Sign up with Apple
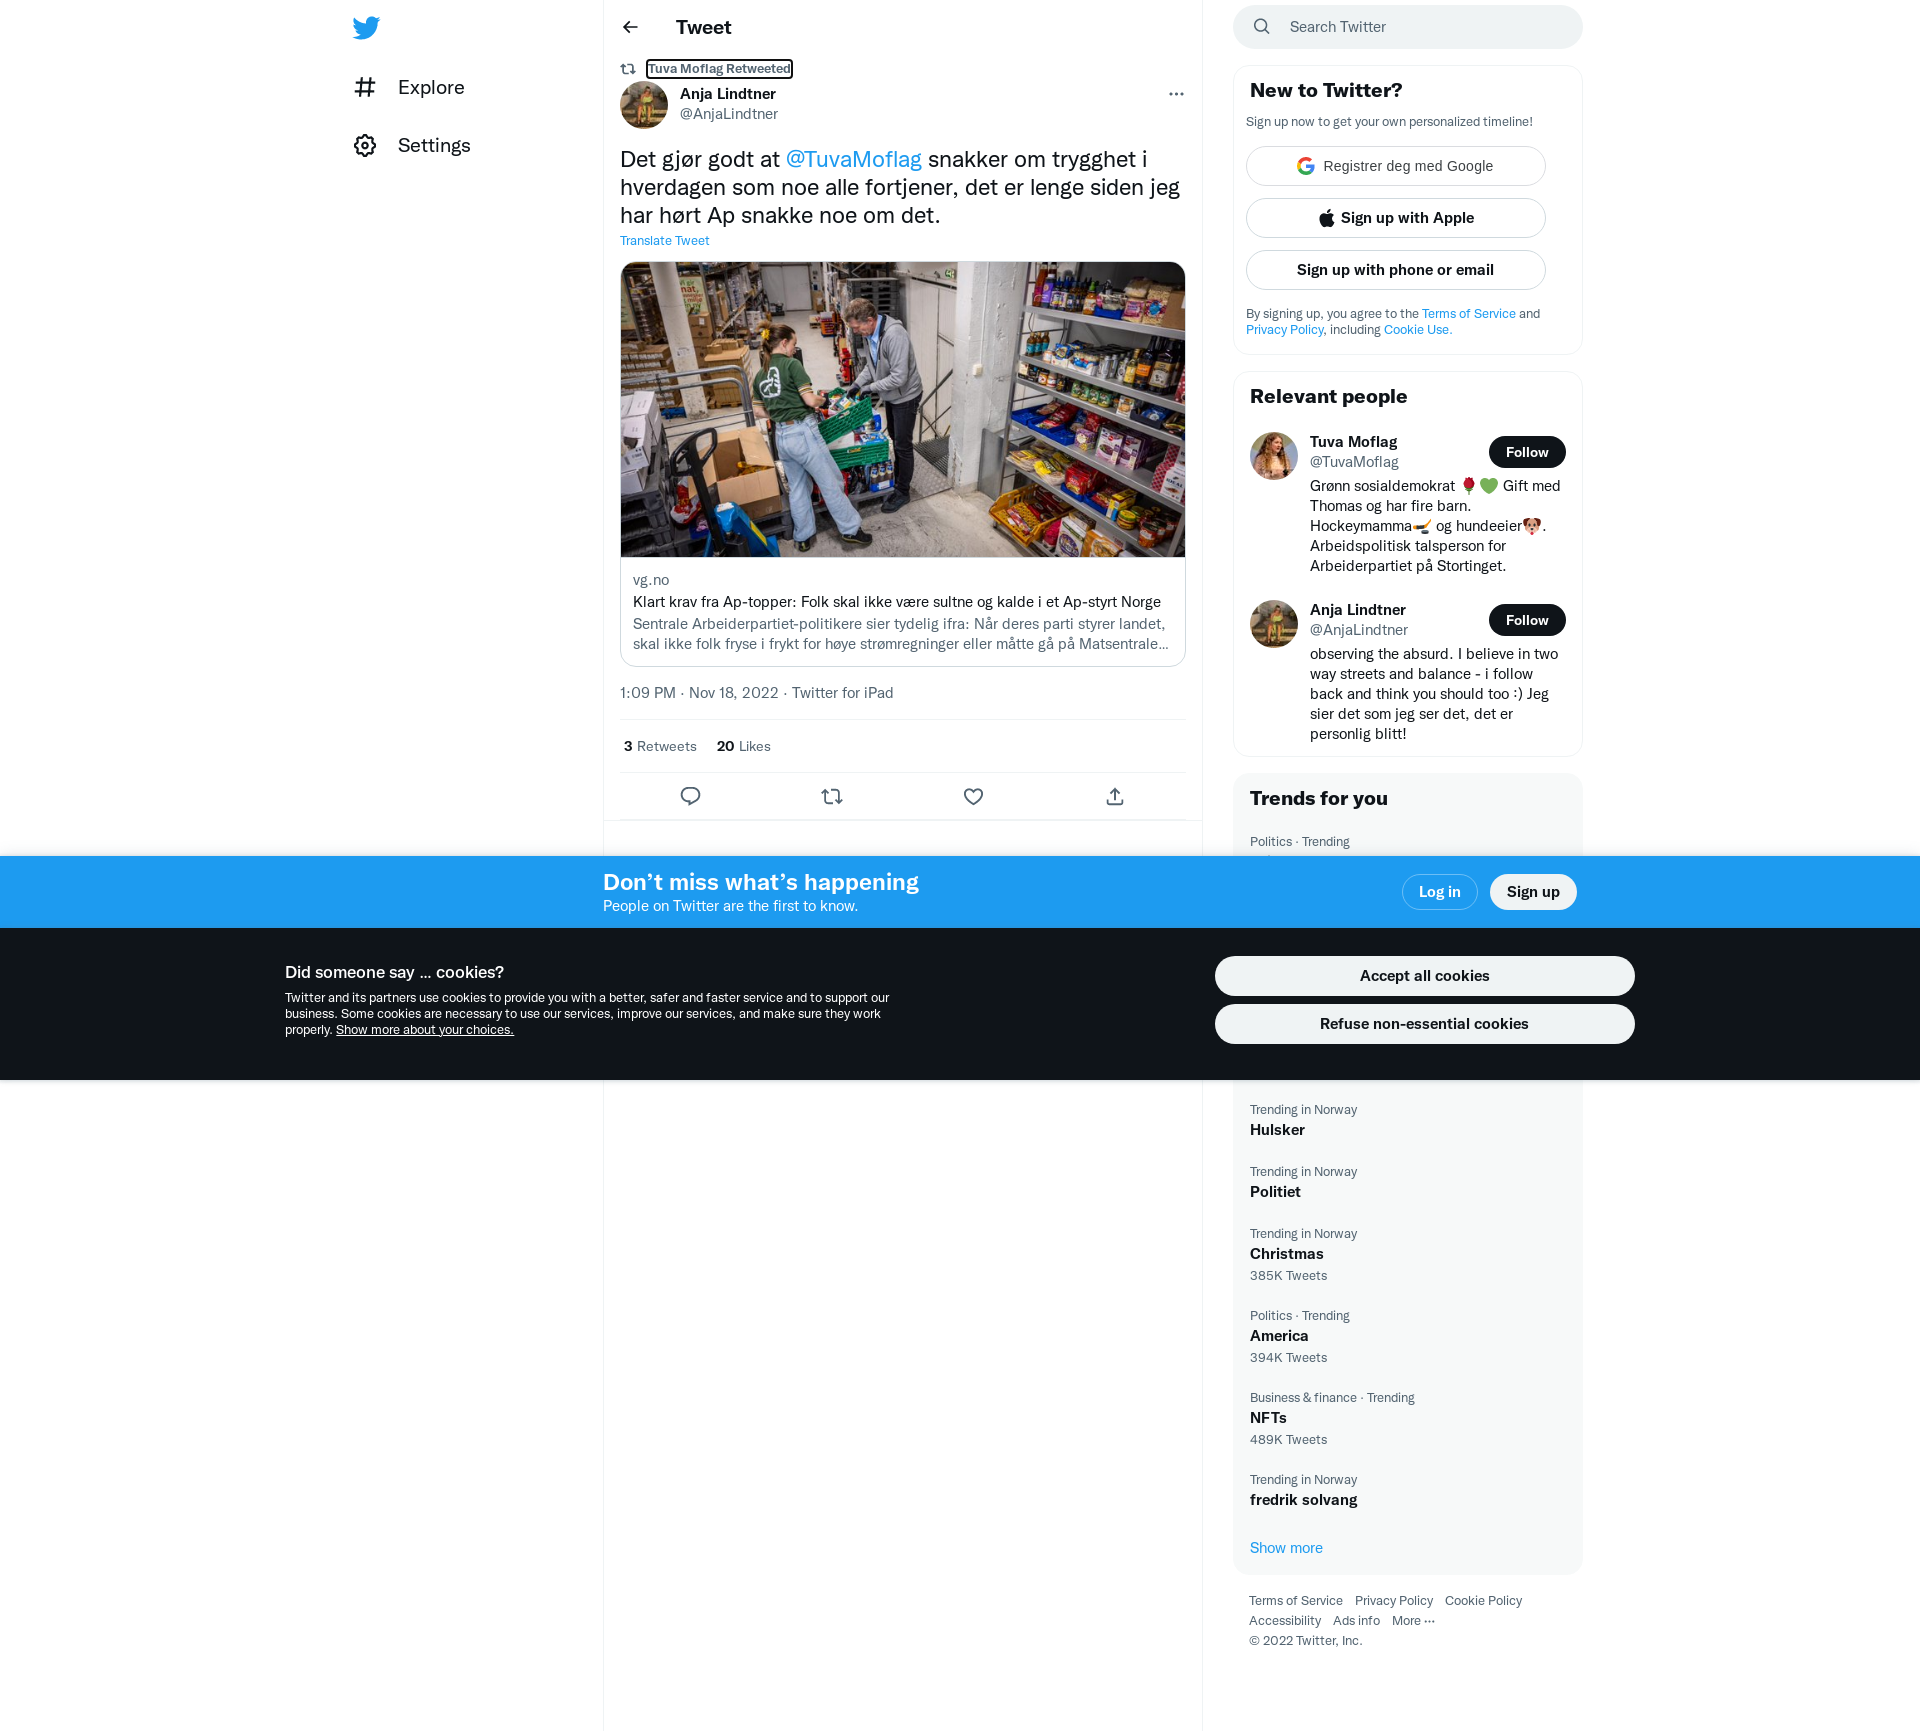 click(x=1396, y=218)
